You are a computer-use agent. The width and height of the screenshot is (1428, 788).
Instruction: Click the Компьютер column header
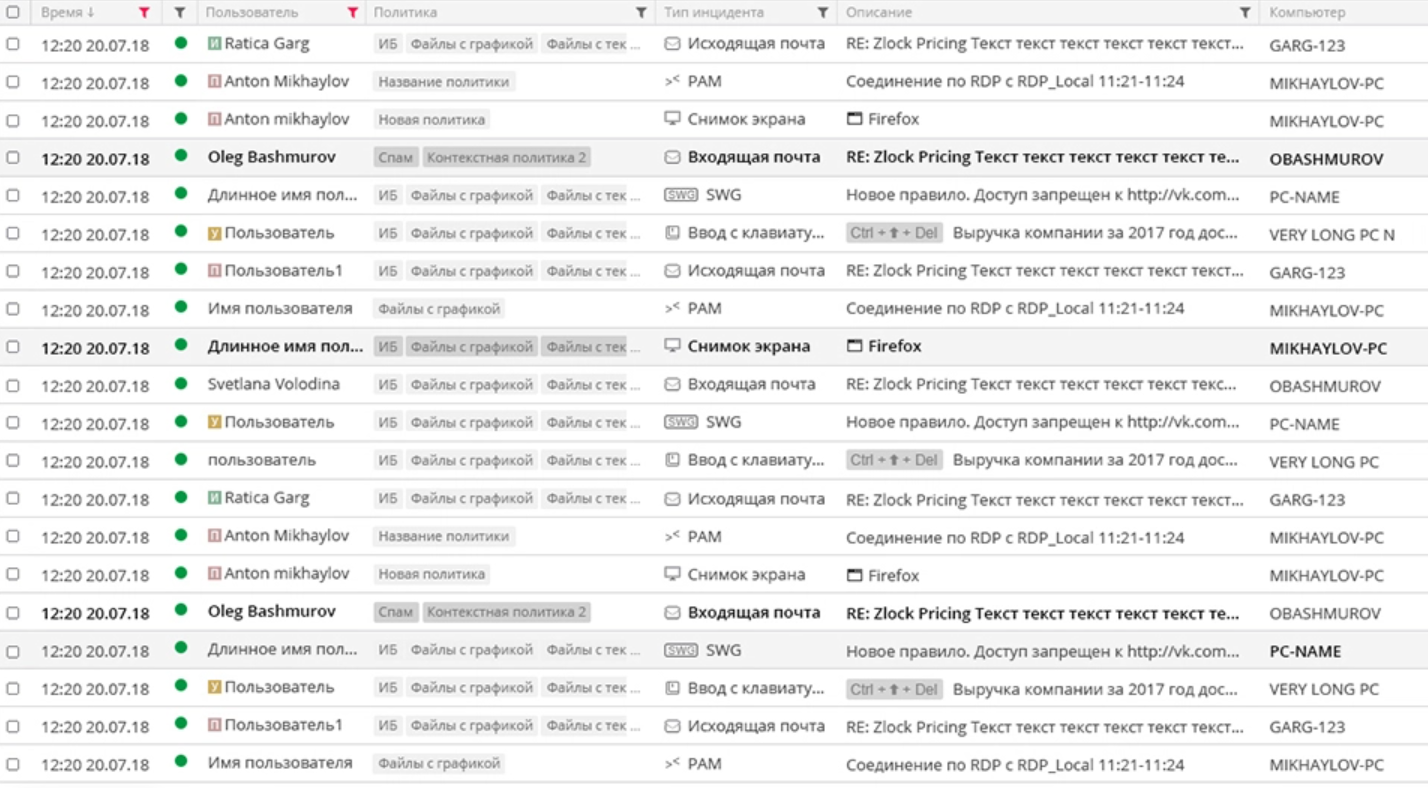(1307, 13)
